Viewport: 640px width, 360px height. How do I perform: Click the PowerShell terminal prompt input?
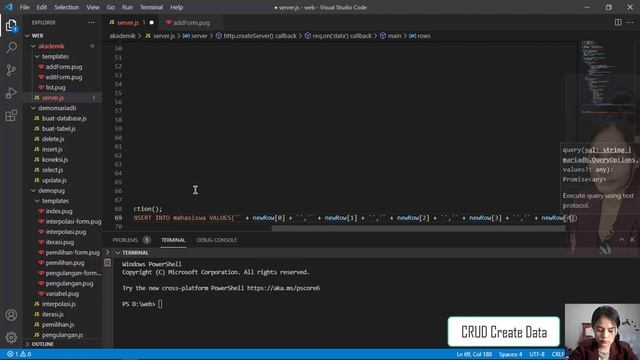point(160,304)
